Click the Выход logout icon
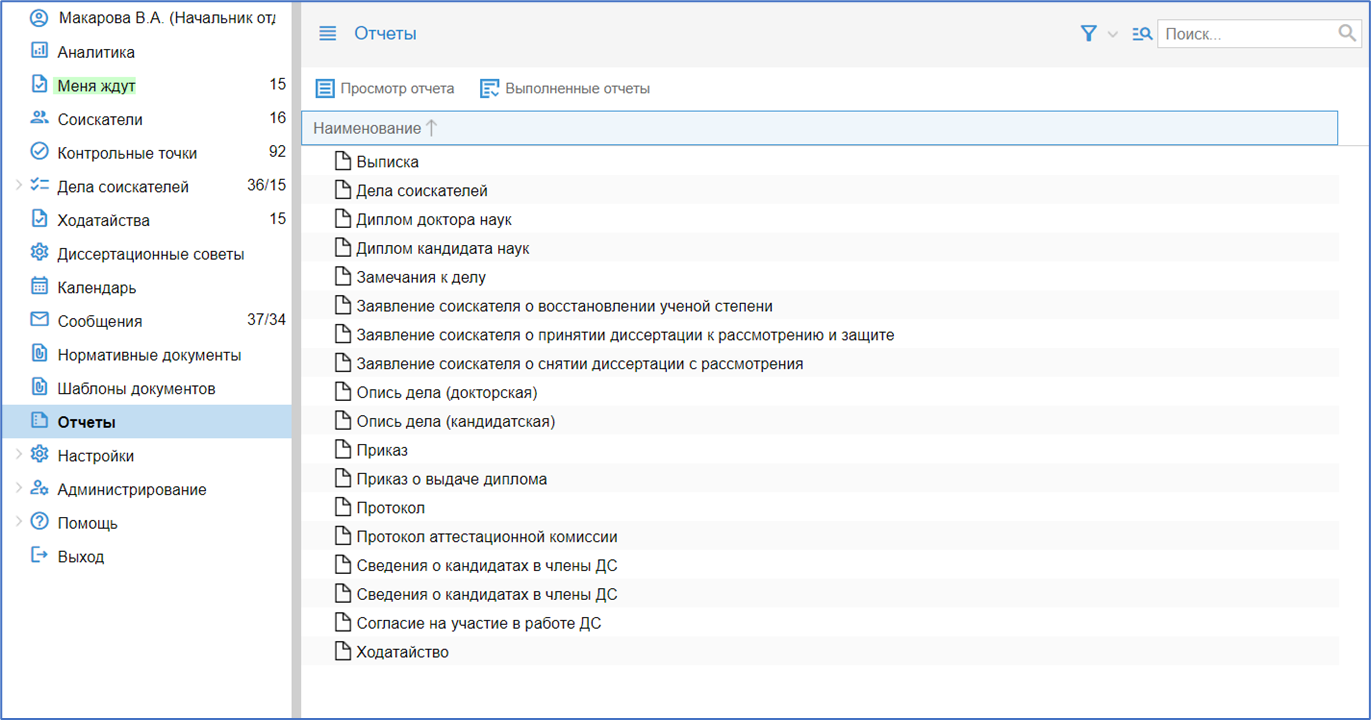The image size is (1371, 720). 39,556
